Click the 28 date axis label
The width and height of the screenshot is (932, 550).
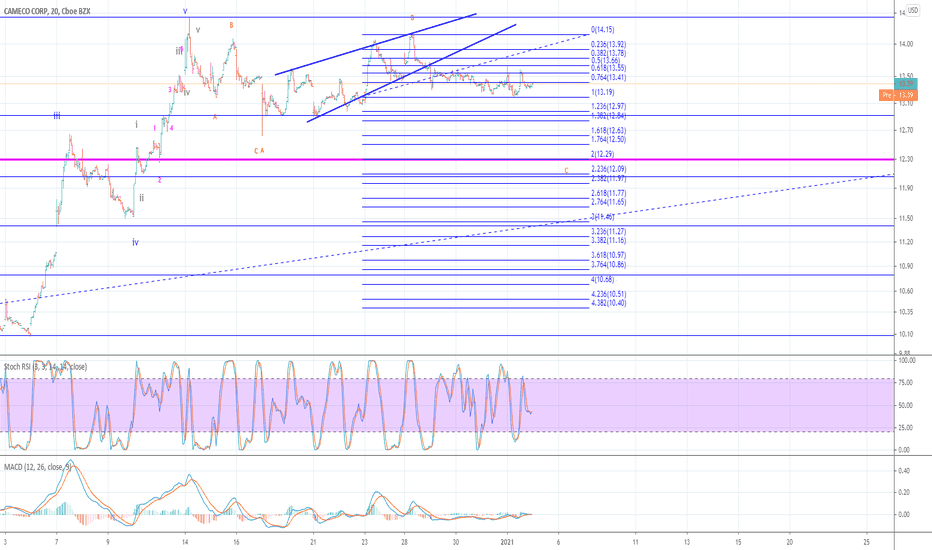point(404,542)
